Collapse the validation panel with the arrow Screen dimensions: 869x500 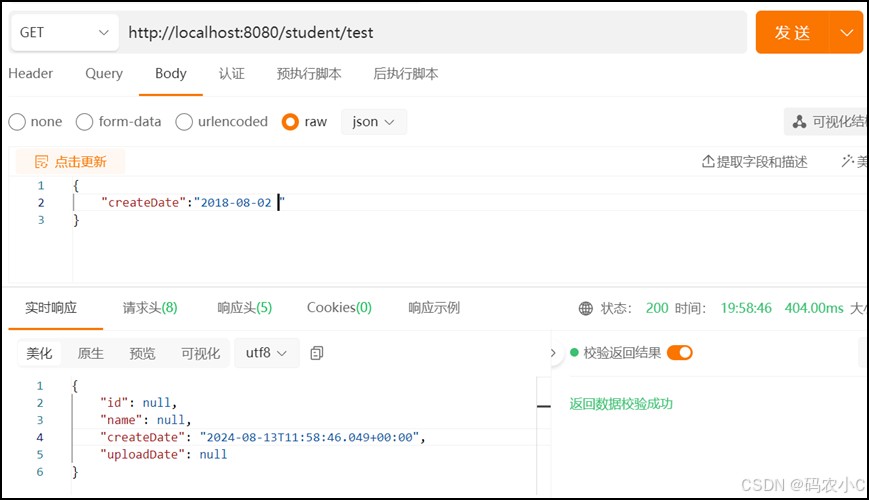(553, 353)
